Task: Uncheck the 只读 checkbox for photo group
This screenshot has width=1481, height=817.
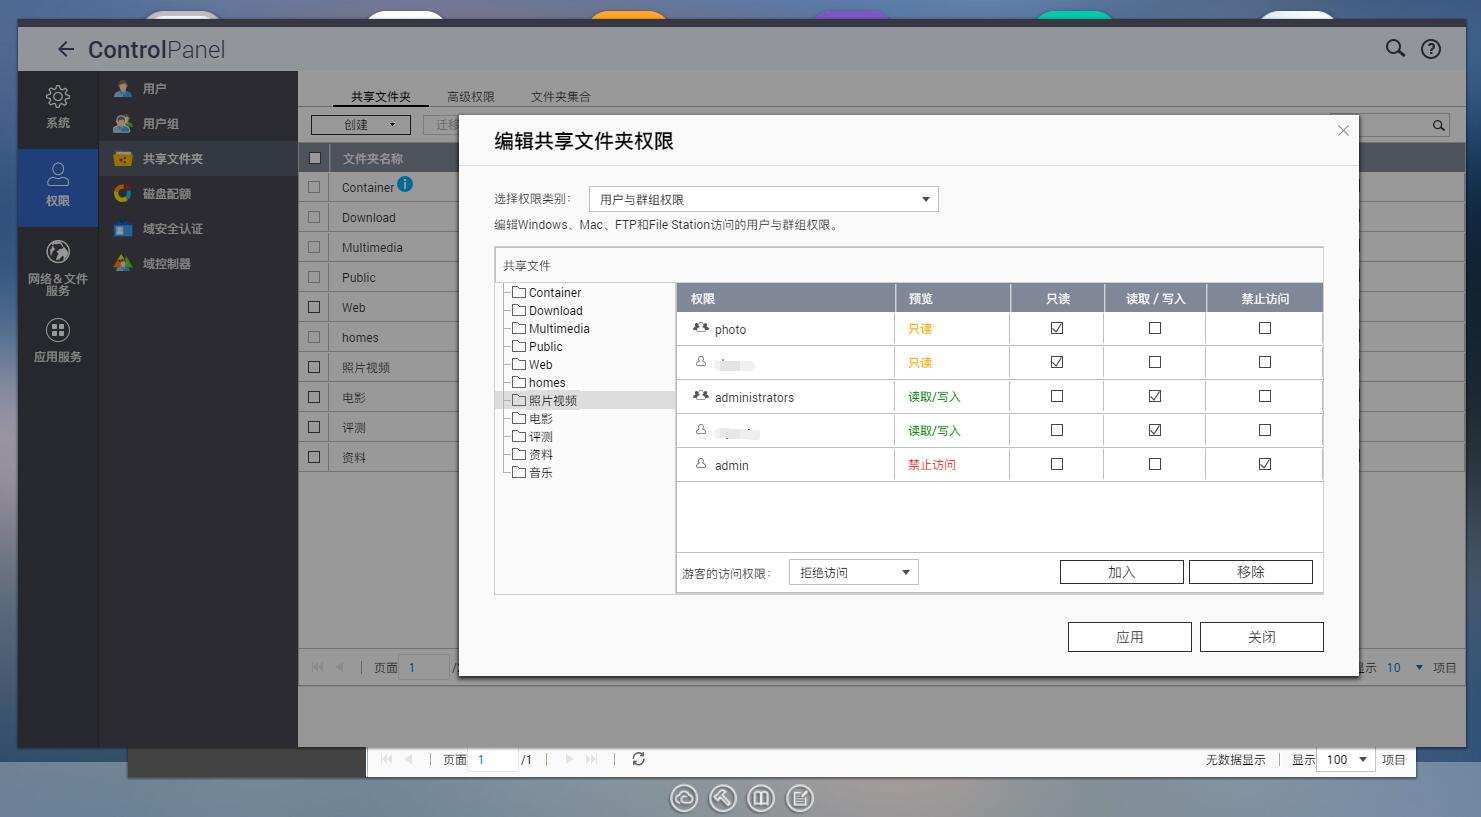Action: pos(1056,327)
